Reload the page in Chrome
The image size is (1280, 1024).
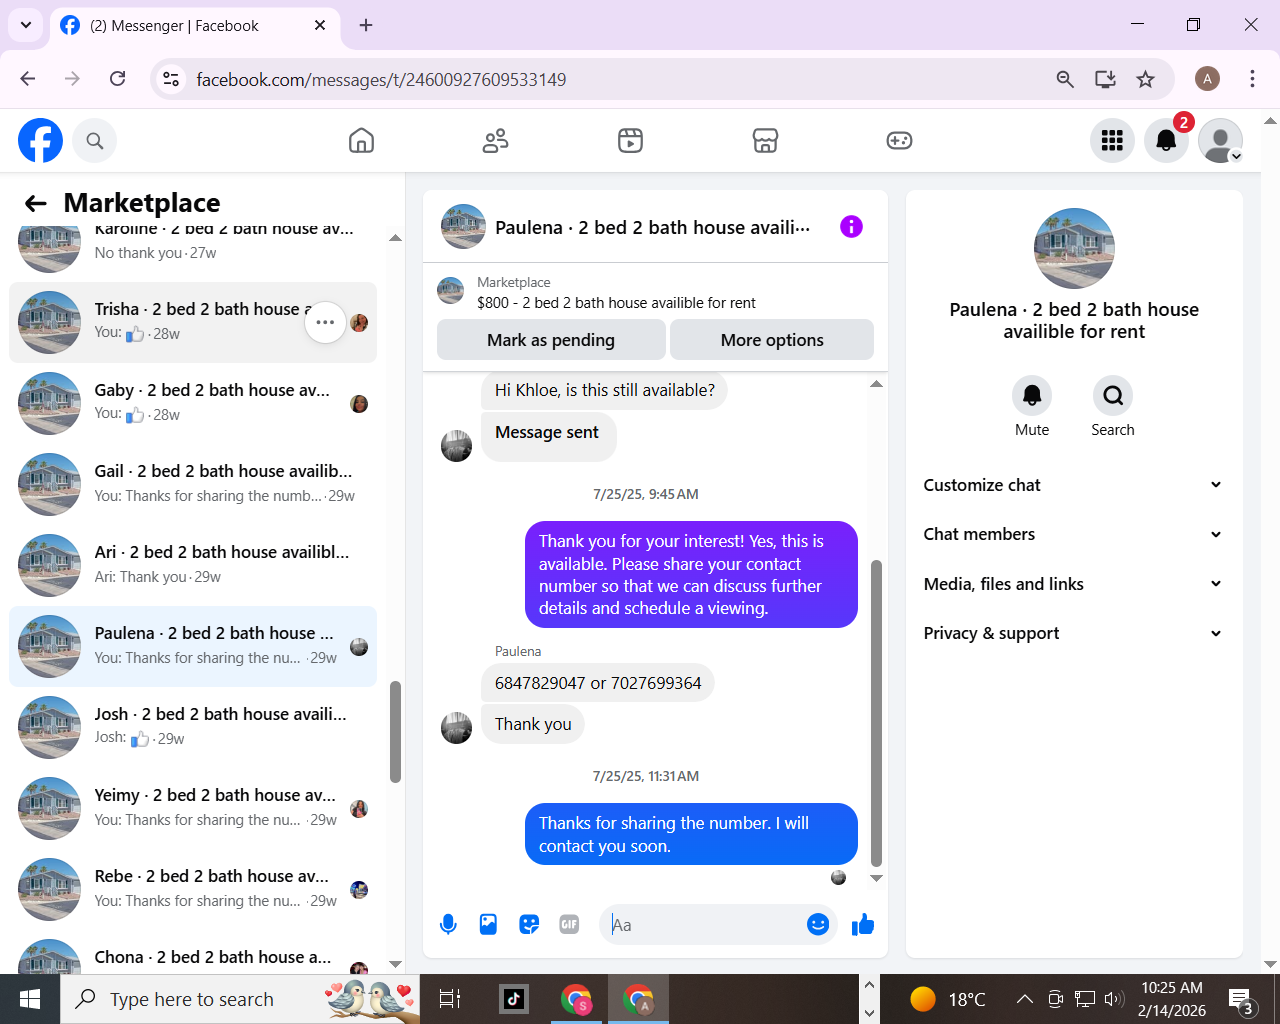tap(117, 79)
